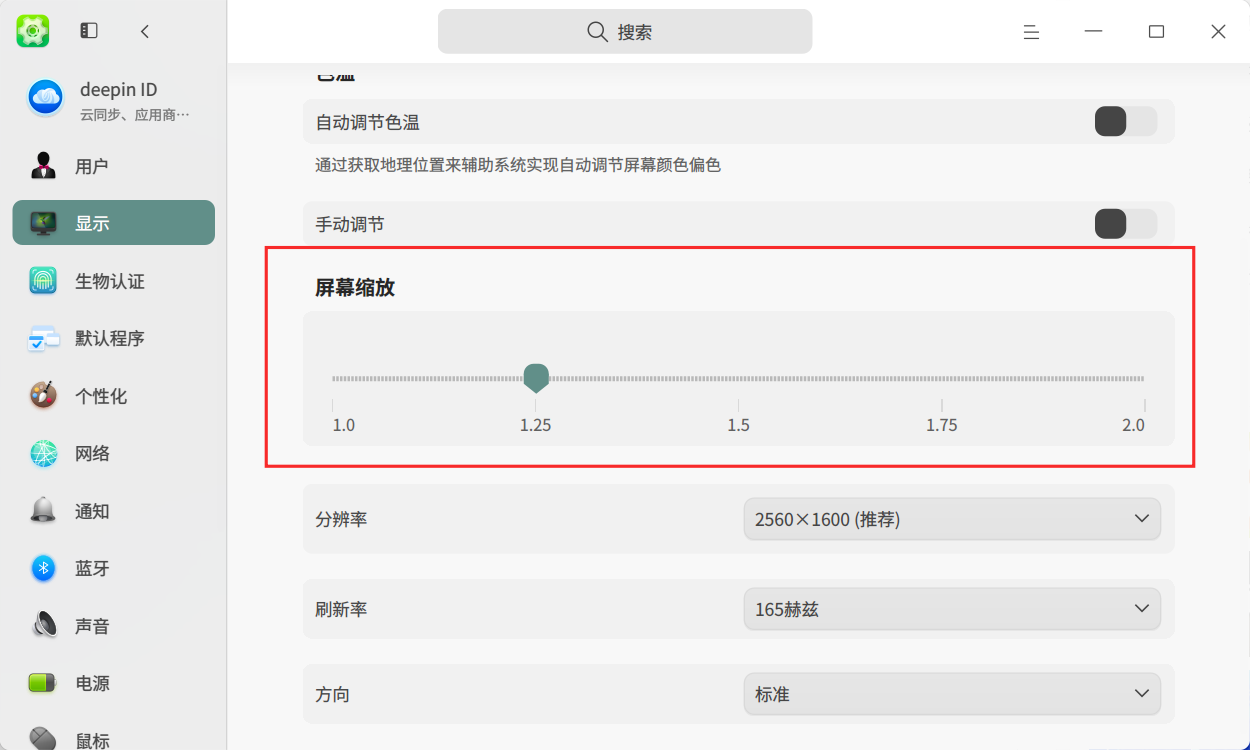Open the 分辨率 resolution dropdown
1250x750 pixels.
coord(952,519)
